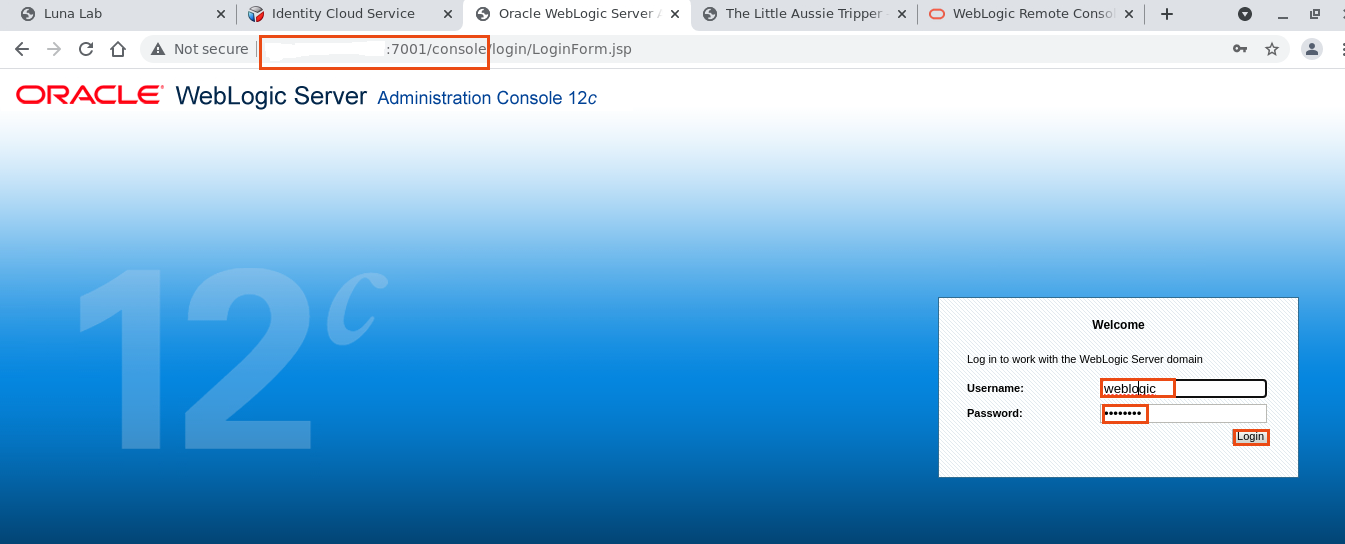Go back to the previous page

(x=22, y=49)
